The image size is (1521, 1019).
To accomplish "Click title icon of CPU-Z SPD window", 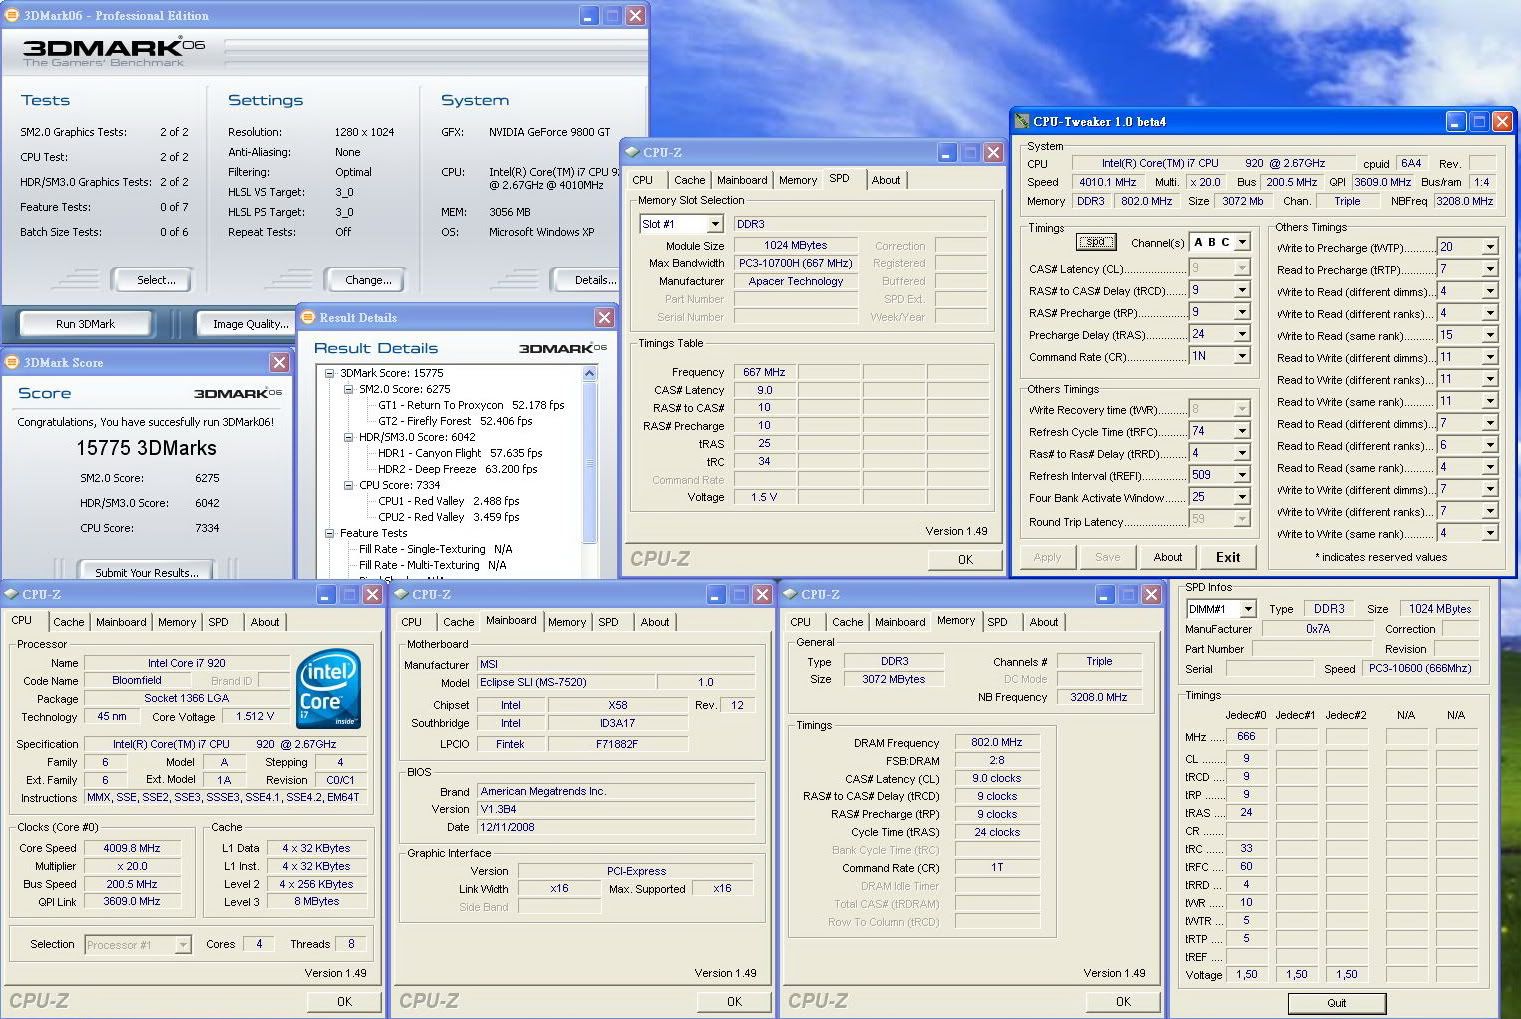I will coord(632,152).
